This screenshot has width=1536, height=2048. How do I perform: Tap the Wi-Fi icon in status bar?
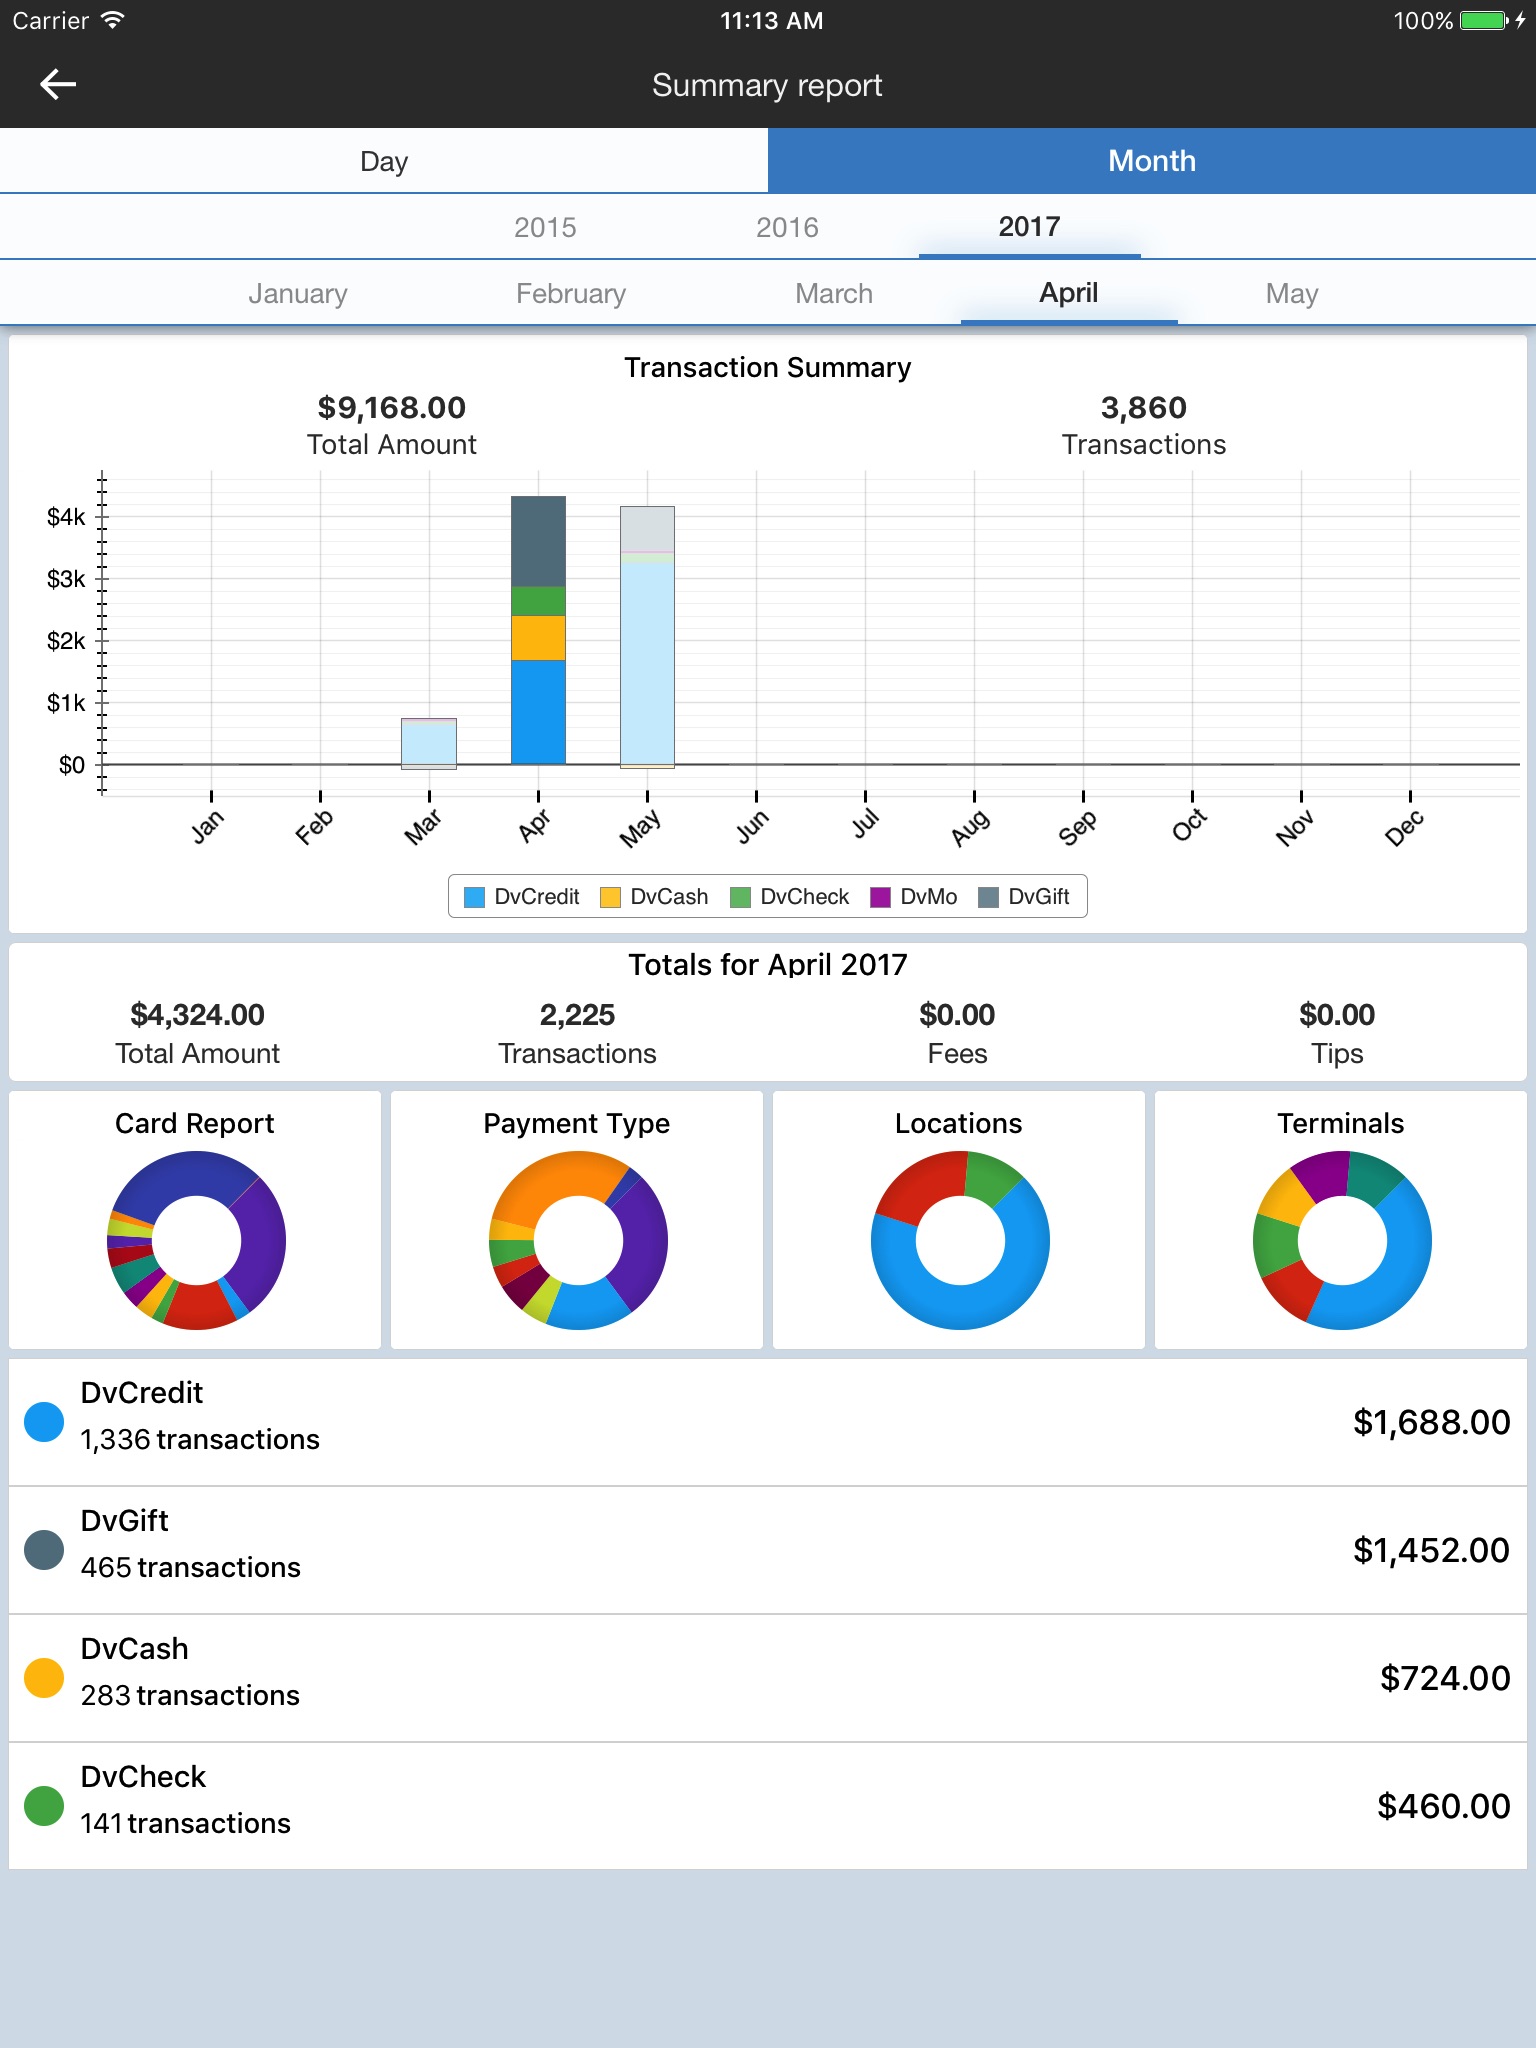coord(113,20)
